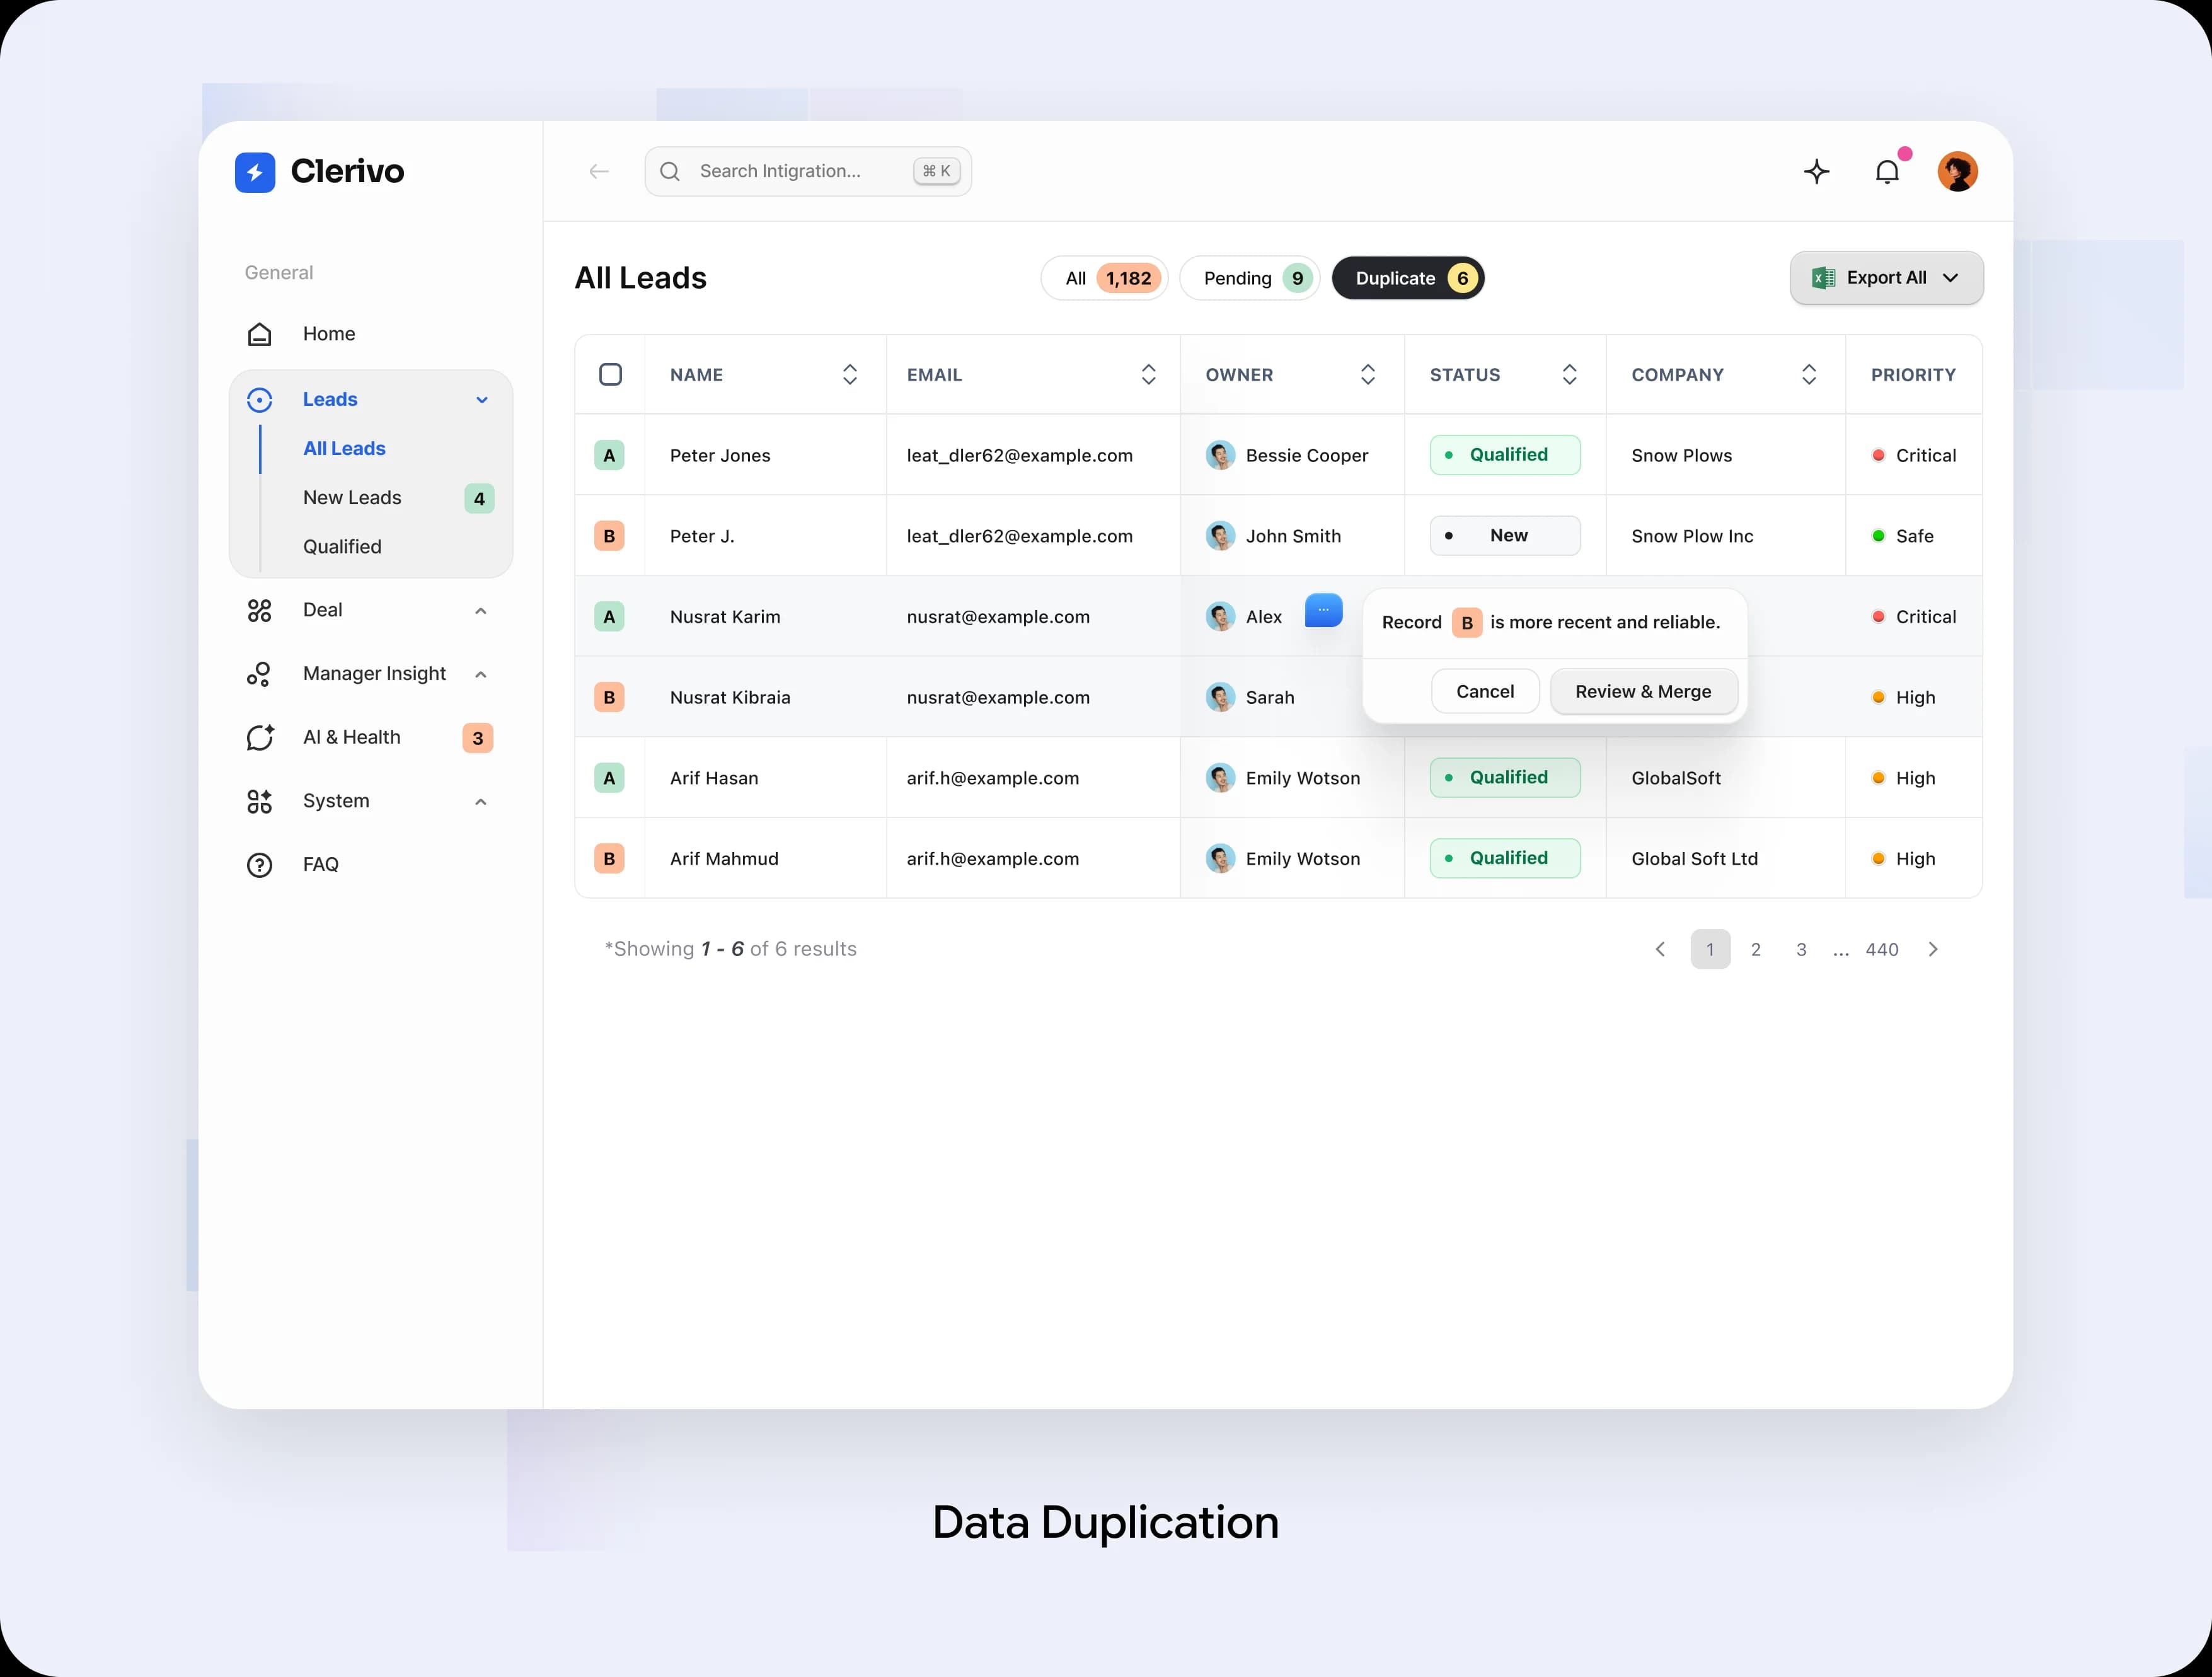
Task: Sort by the COMPANY column arrows
Action: point(1809,374)
